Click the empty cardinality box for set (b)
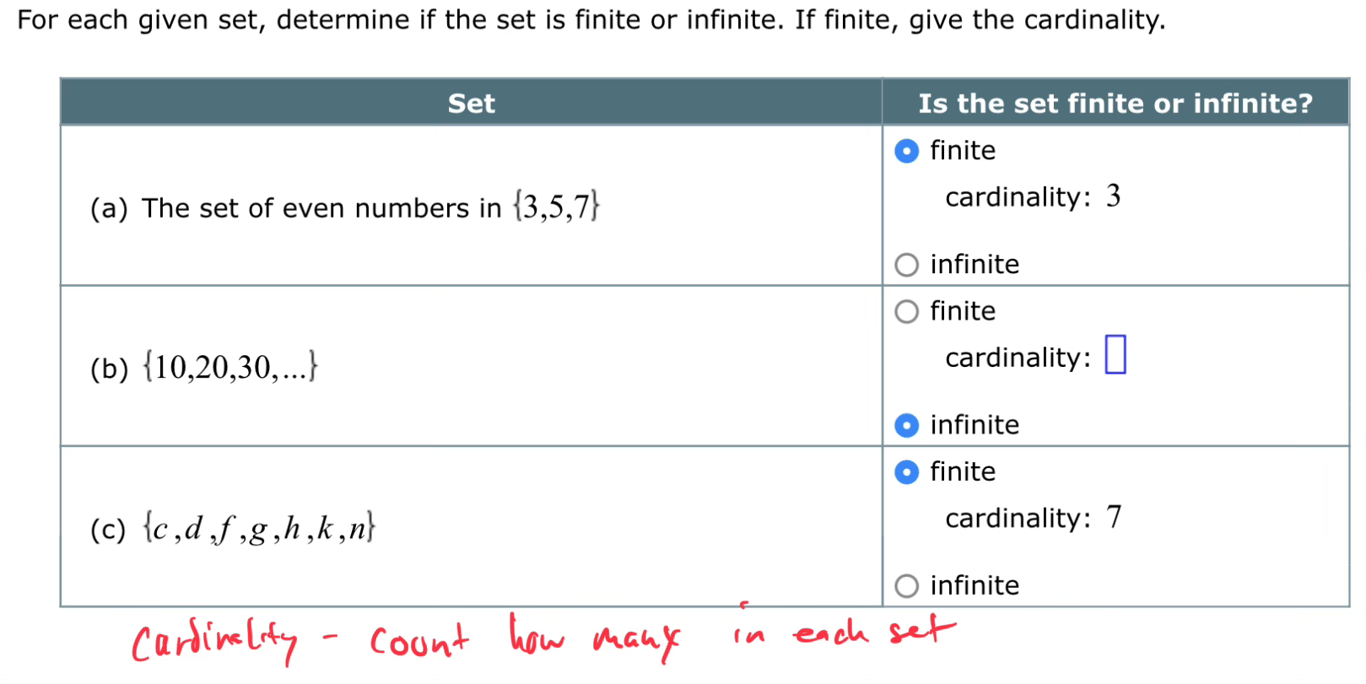Image resolution: width=1366 pixels, height=684 pixels. click(1115, 357)
